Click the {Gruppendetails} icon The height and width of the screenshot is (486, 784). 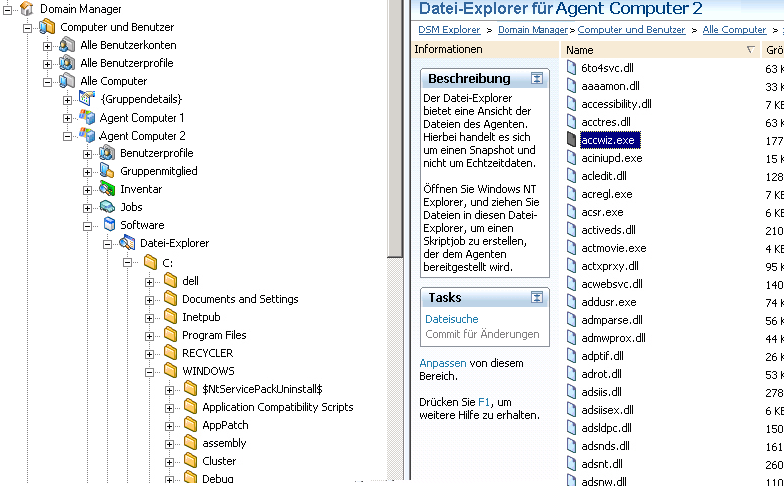[87, 99]
